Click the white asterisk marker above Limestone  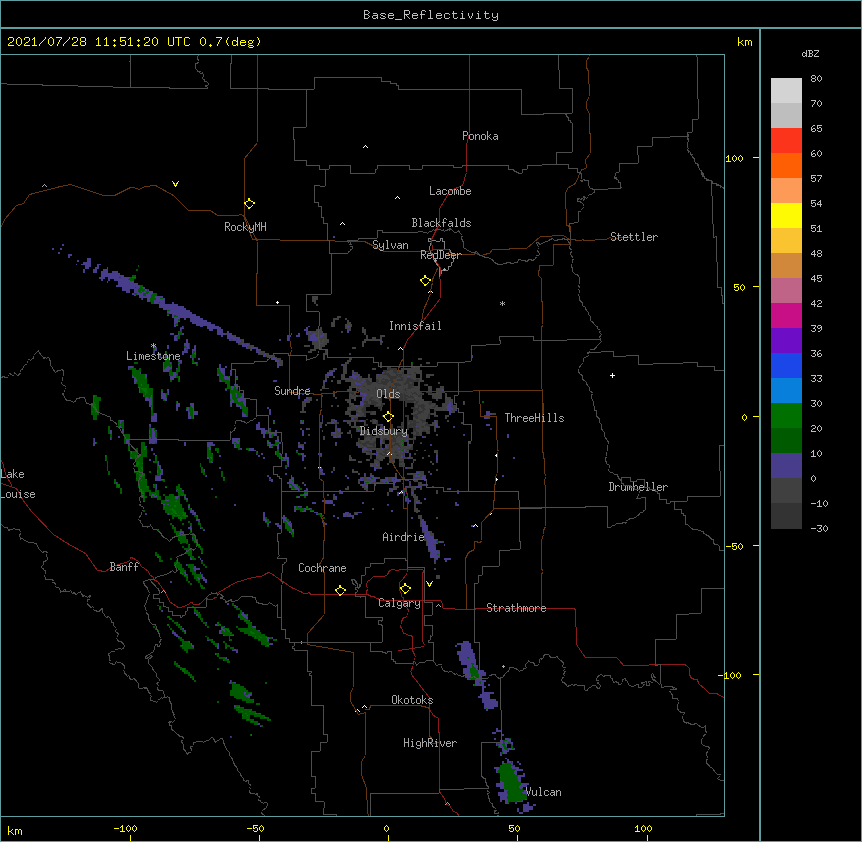point(154,346)
